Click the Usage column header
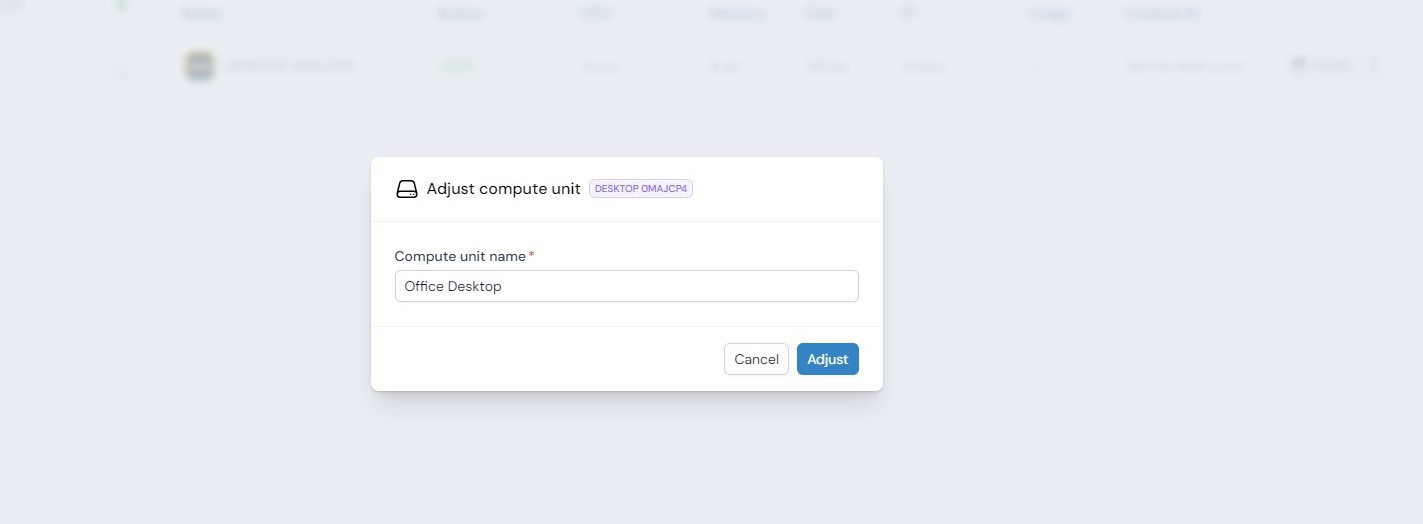Image resolution: width=1423 pixels, height=524 pixels. tap(1049, 14)
